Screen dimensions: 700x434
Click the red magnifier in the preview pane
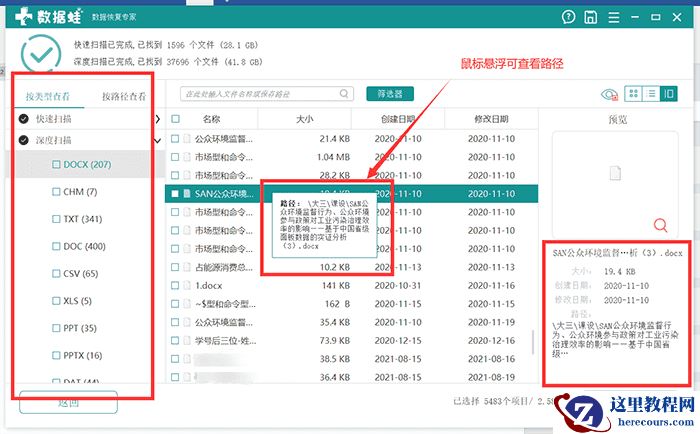(x=660, y=225)
